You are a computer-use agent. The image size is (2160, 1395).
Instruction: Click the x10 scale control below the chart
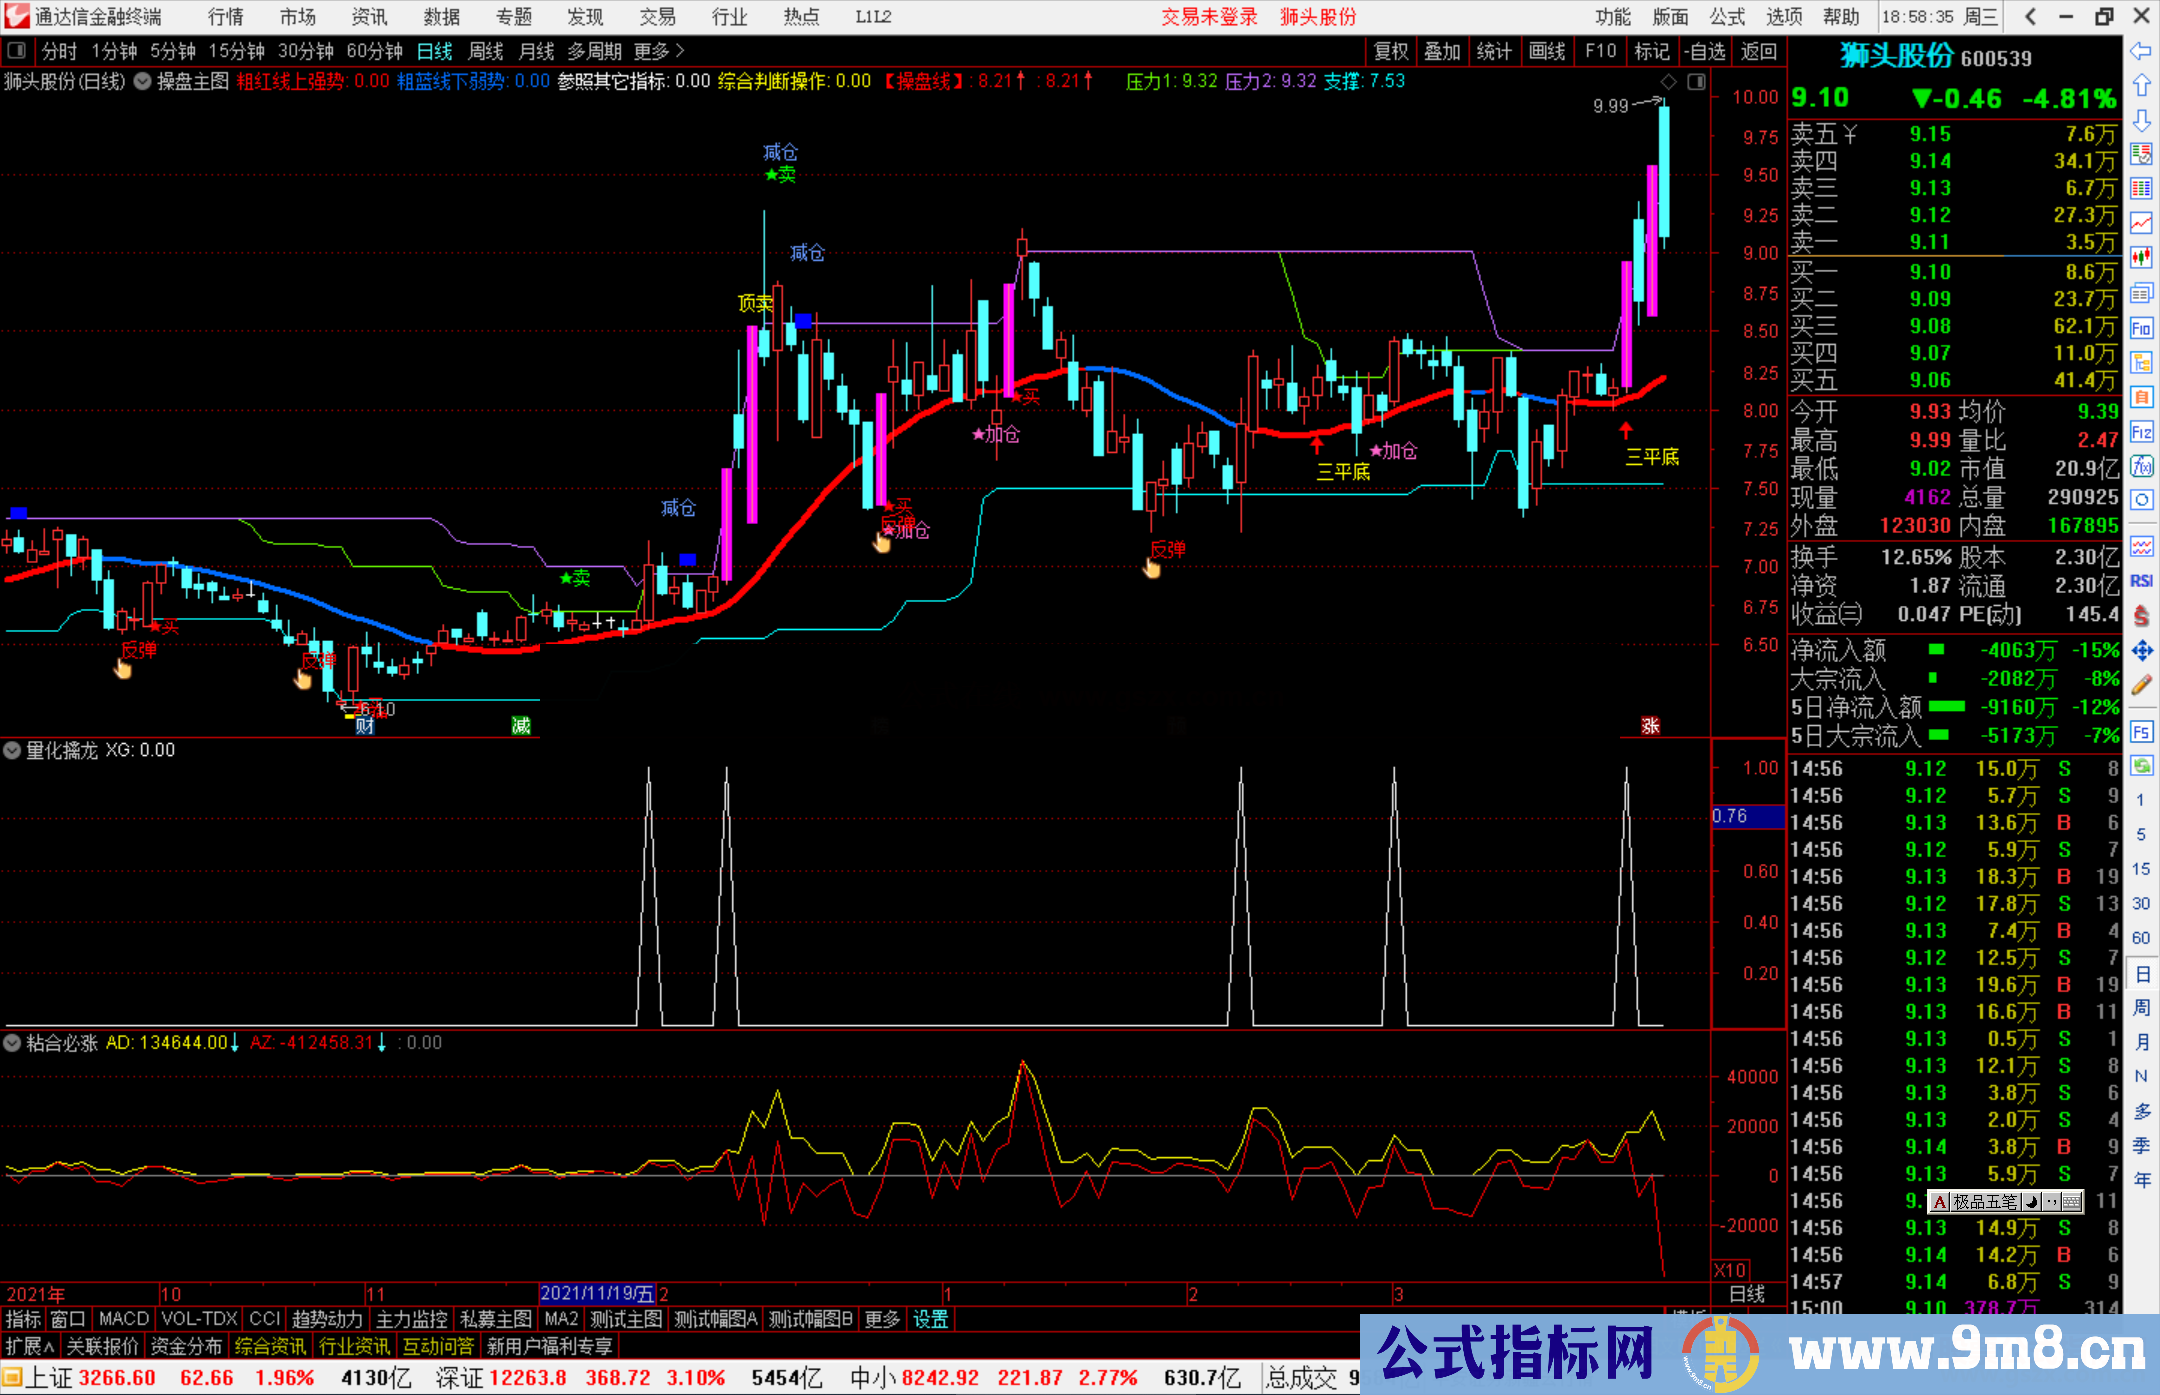click(1731, 1270)
